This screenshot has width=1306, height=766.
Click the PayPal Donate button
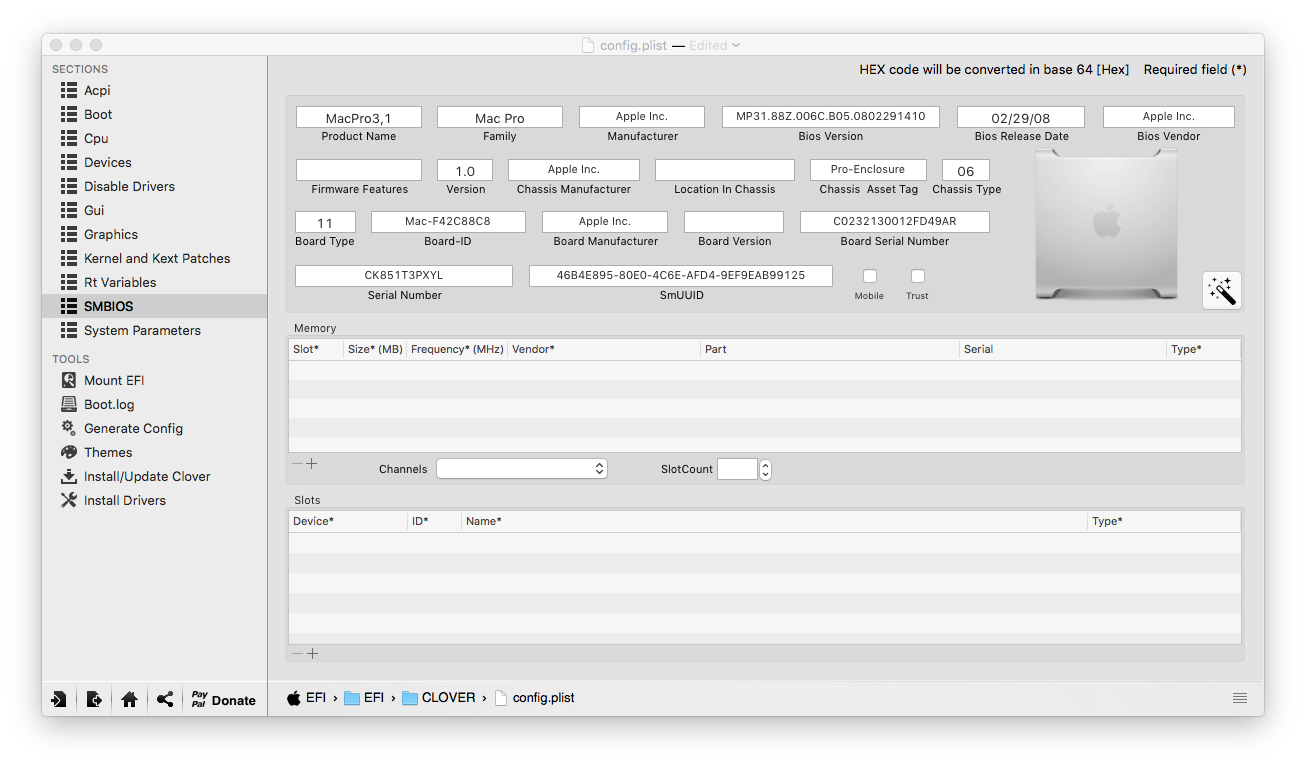(223, 700)
